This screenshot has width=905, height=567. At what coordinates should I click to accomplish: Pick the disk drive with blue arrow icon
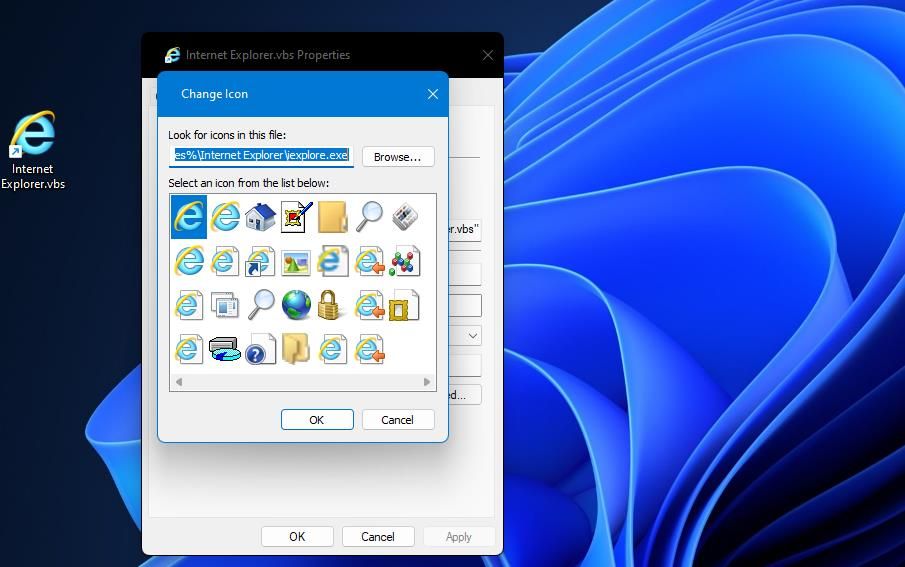(x=225, y=349)
